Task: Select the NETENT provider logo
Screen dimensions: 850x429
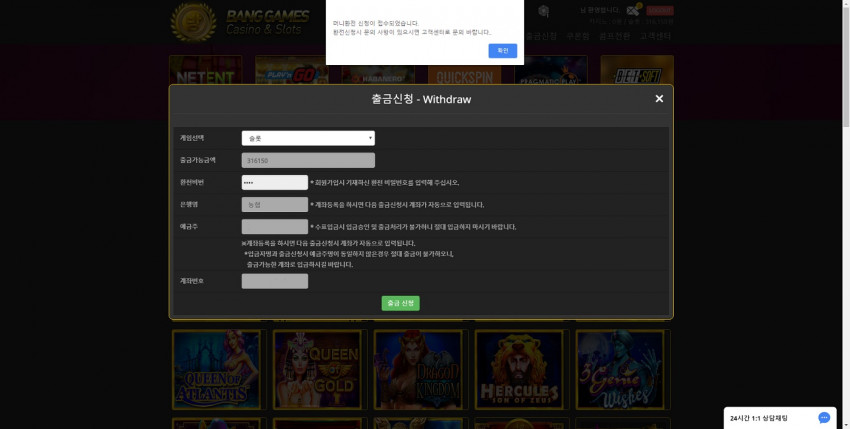Action: click(205, 69)
